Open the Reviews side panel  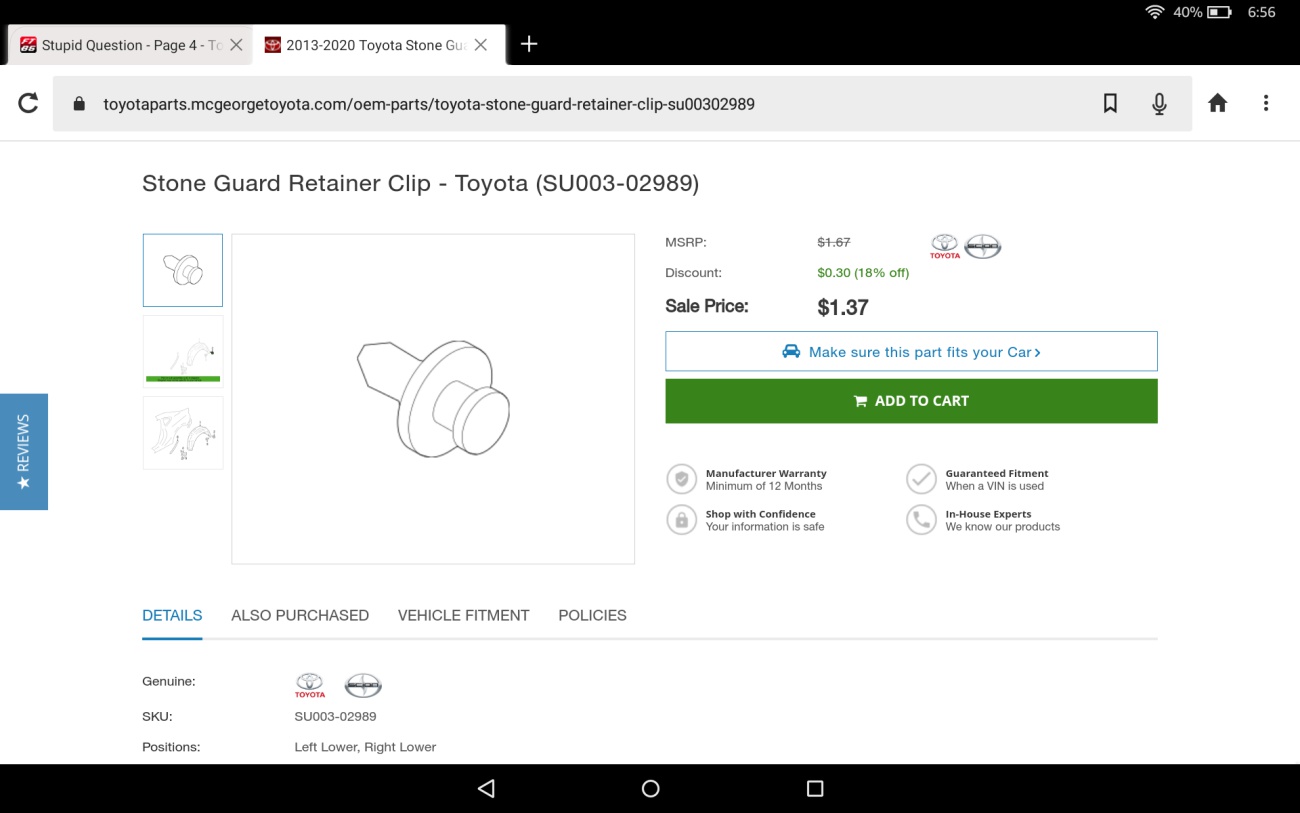click(x=23, y=452)
